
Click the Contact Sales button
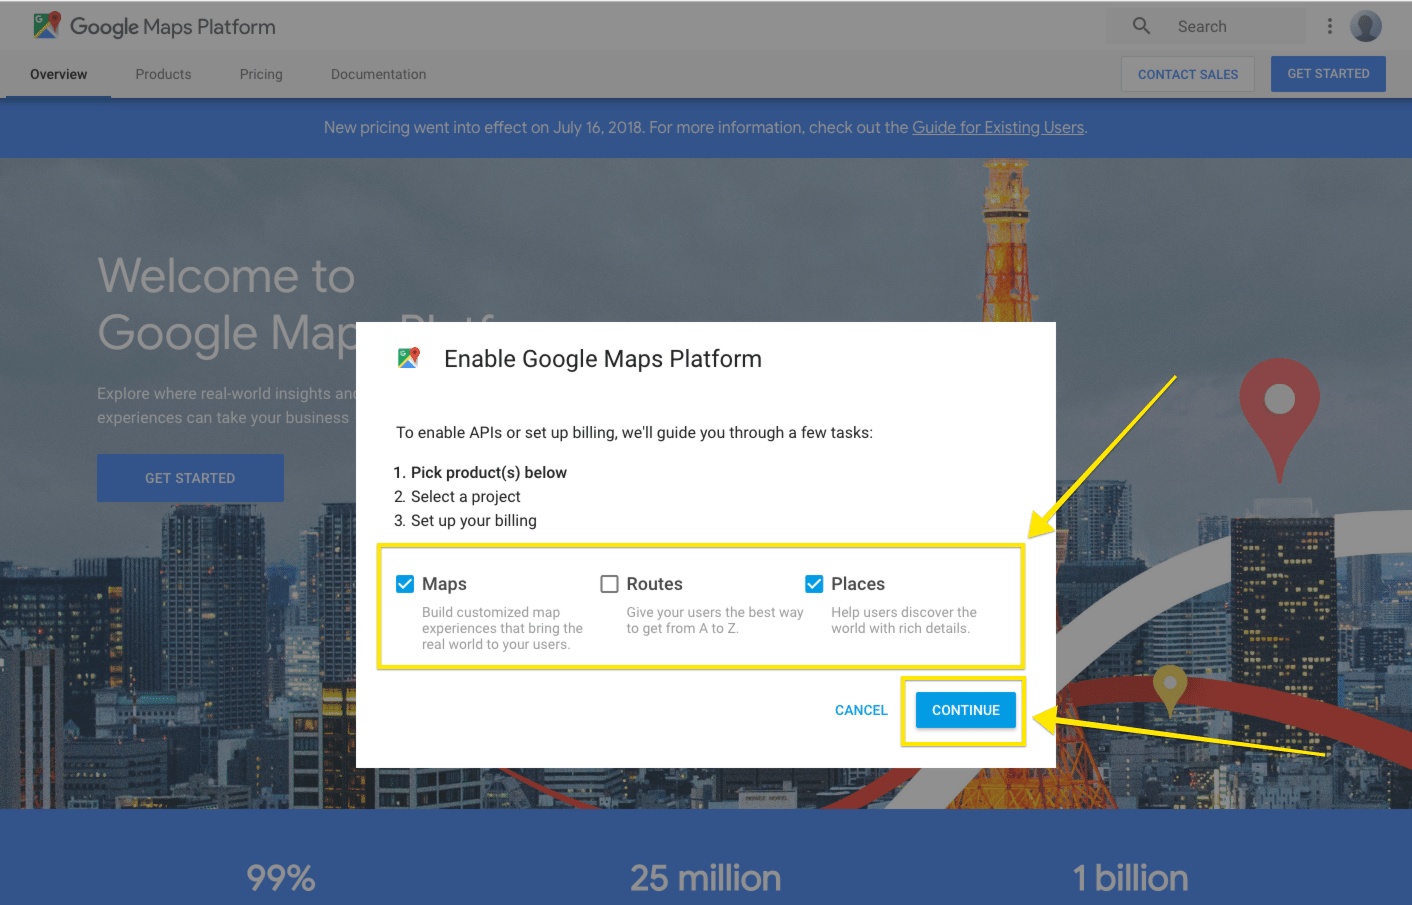coord(1188,74)
